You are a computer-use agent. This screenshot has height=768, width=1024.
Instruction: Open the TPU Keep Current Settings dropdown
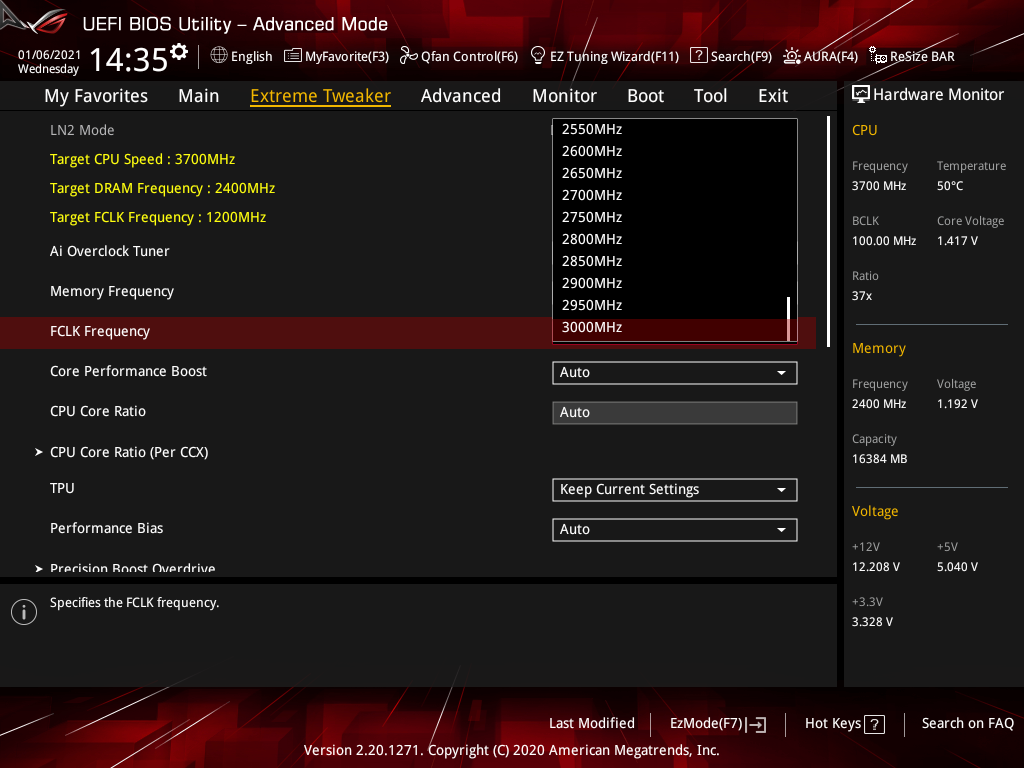click(x=675, y=490)
